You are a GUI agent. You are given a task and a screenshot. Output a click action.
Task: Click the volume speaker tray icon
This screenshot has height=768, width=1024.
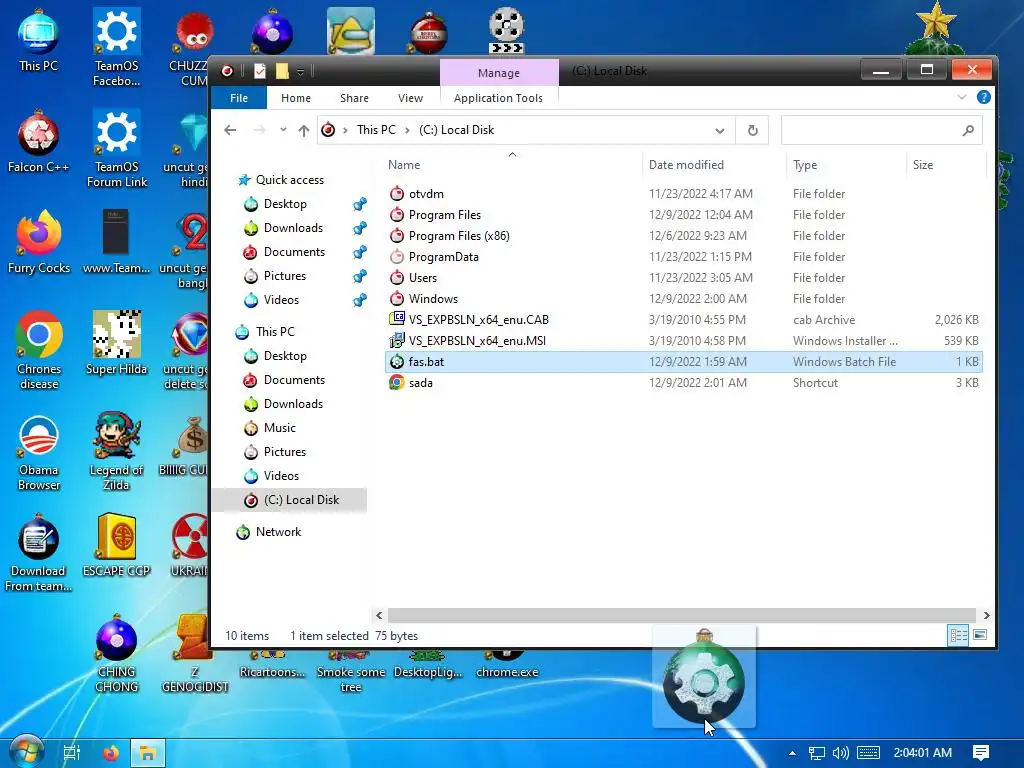(x=840, y=753)
